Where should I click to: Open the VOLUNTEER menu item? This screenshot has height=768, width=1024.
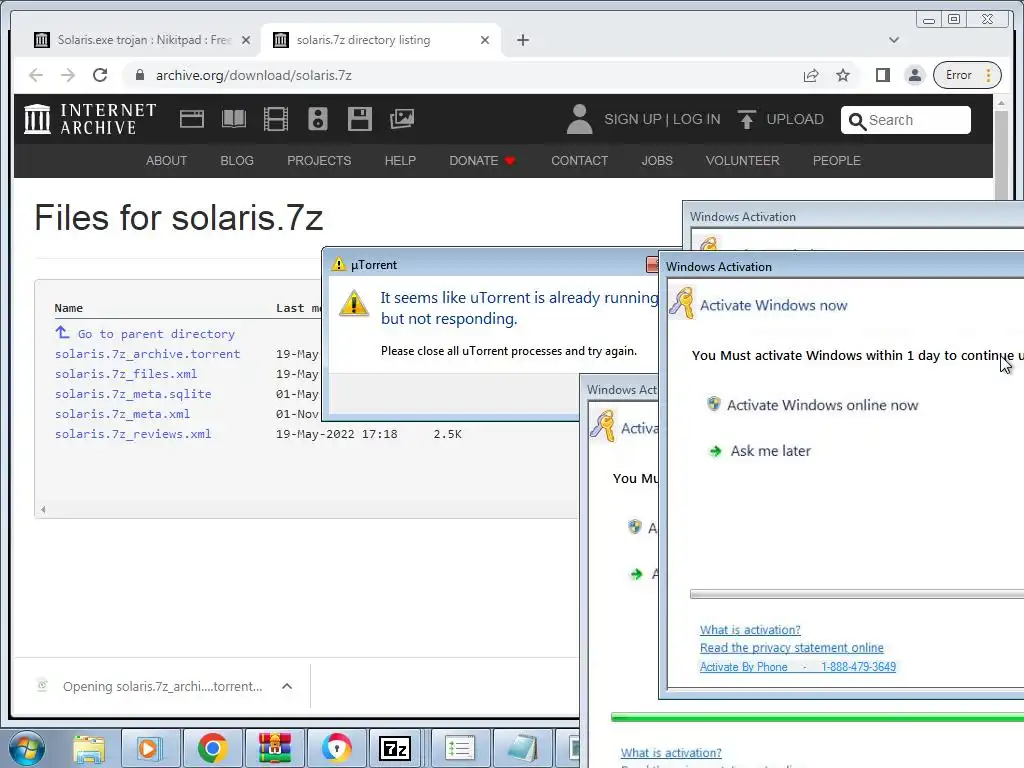(x=743, y=161)
